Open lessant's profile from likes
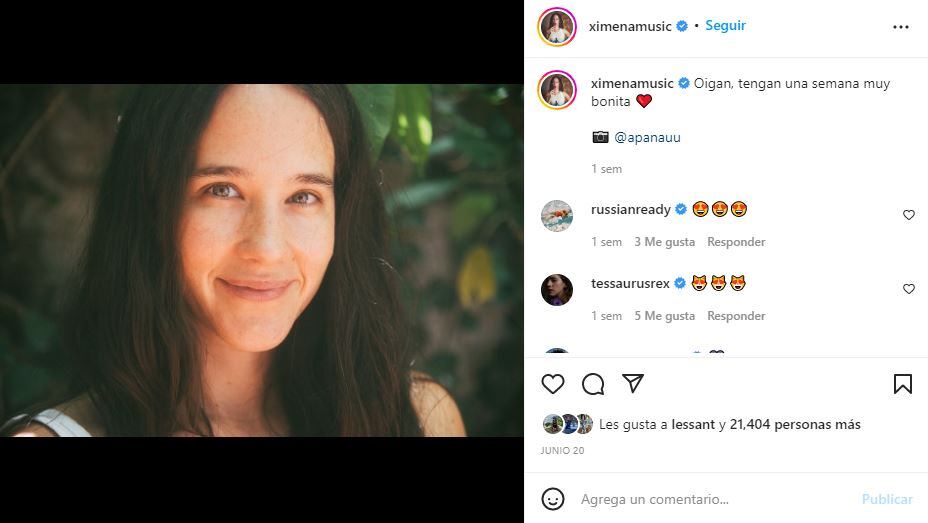 coord(695,424)
